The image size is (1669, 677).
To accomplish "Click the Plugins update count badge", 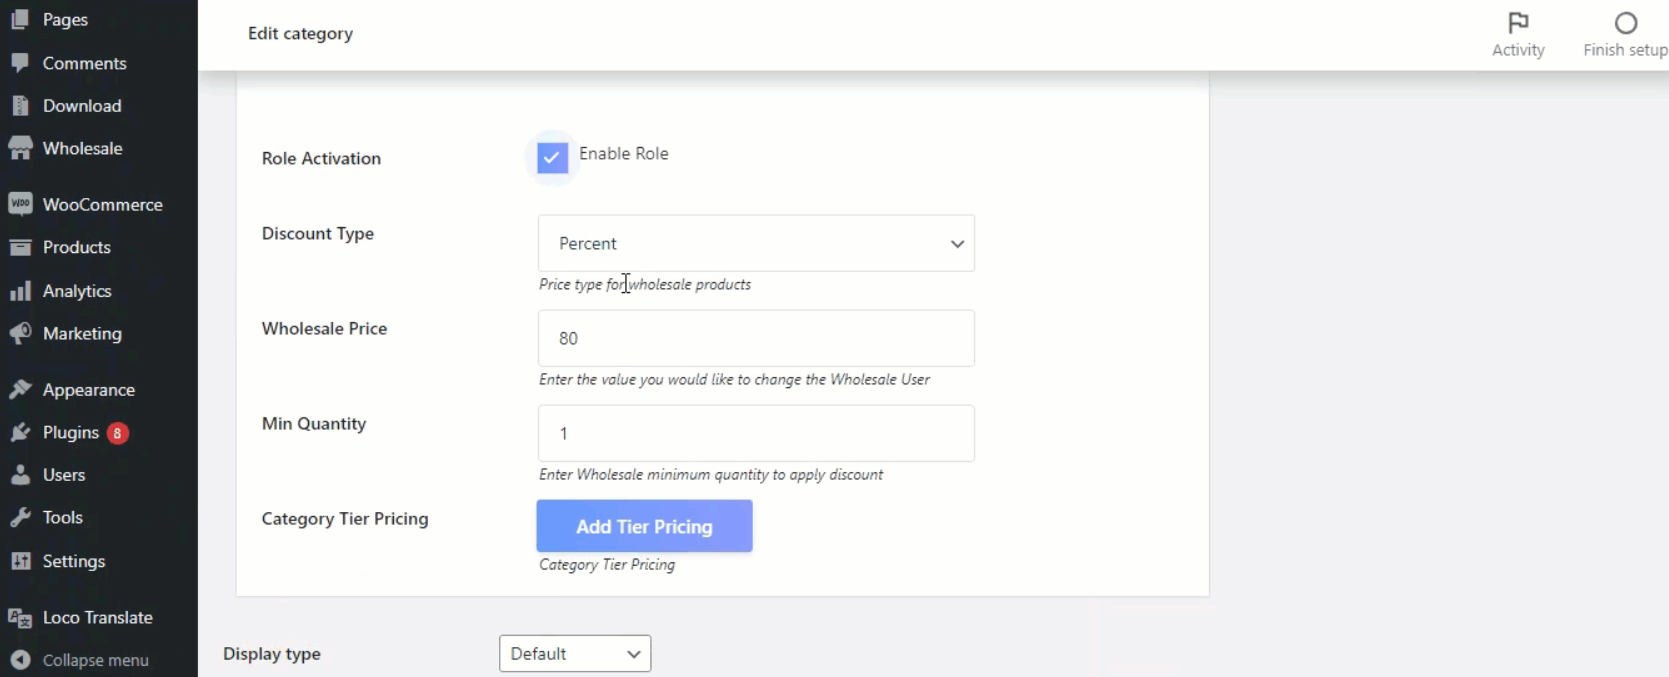I will (118, 433).
